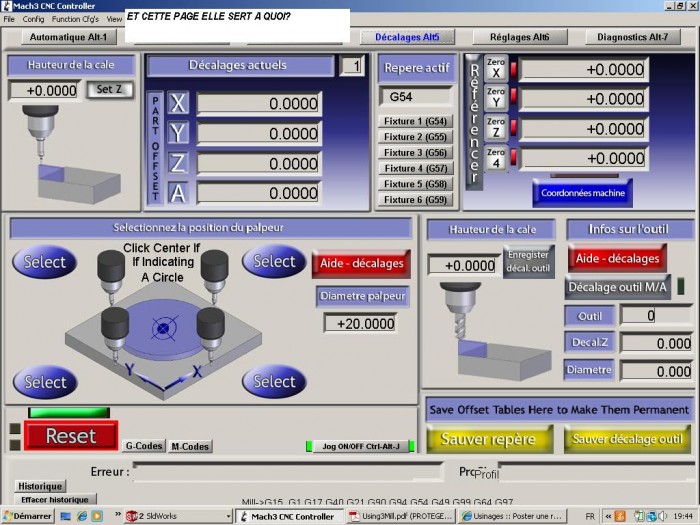
Task: Click the tool Diametre value field
Action: tap(655, 371)
